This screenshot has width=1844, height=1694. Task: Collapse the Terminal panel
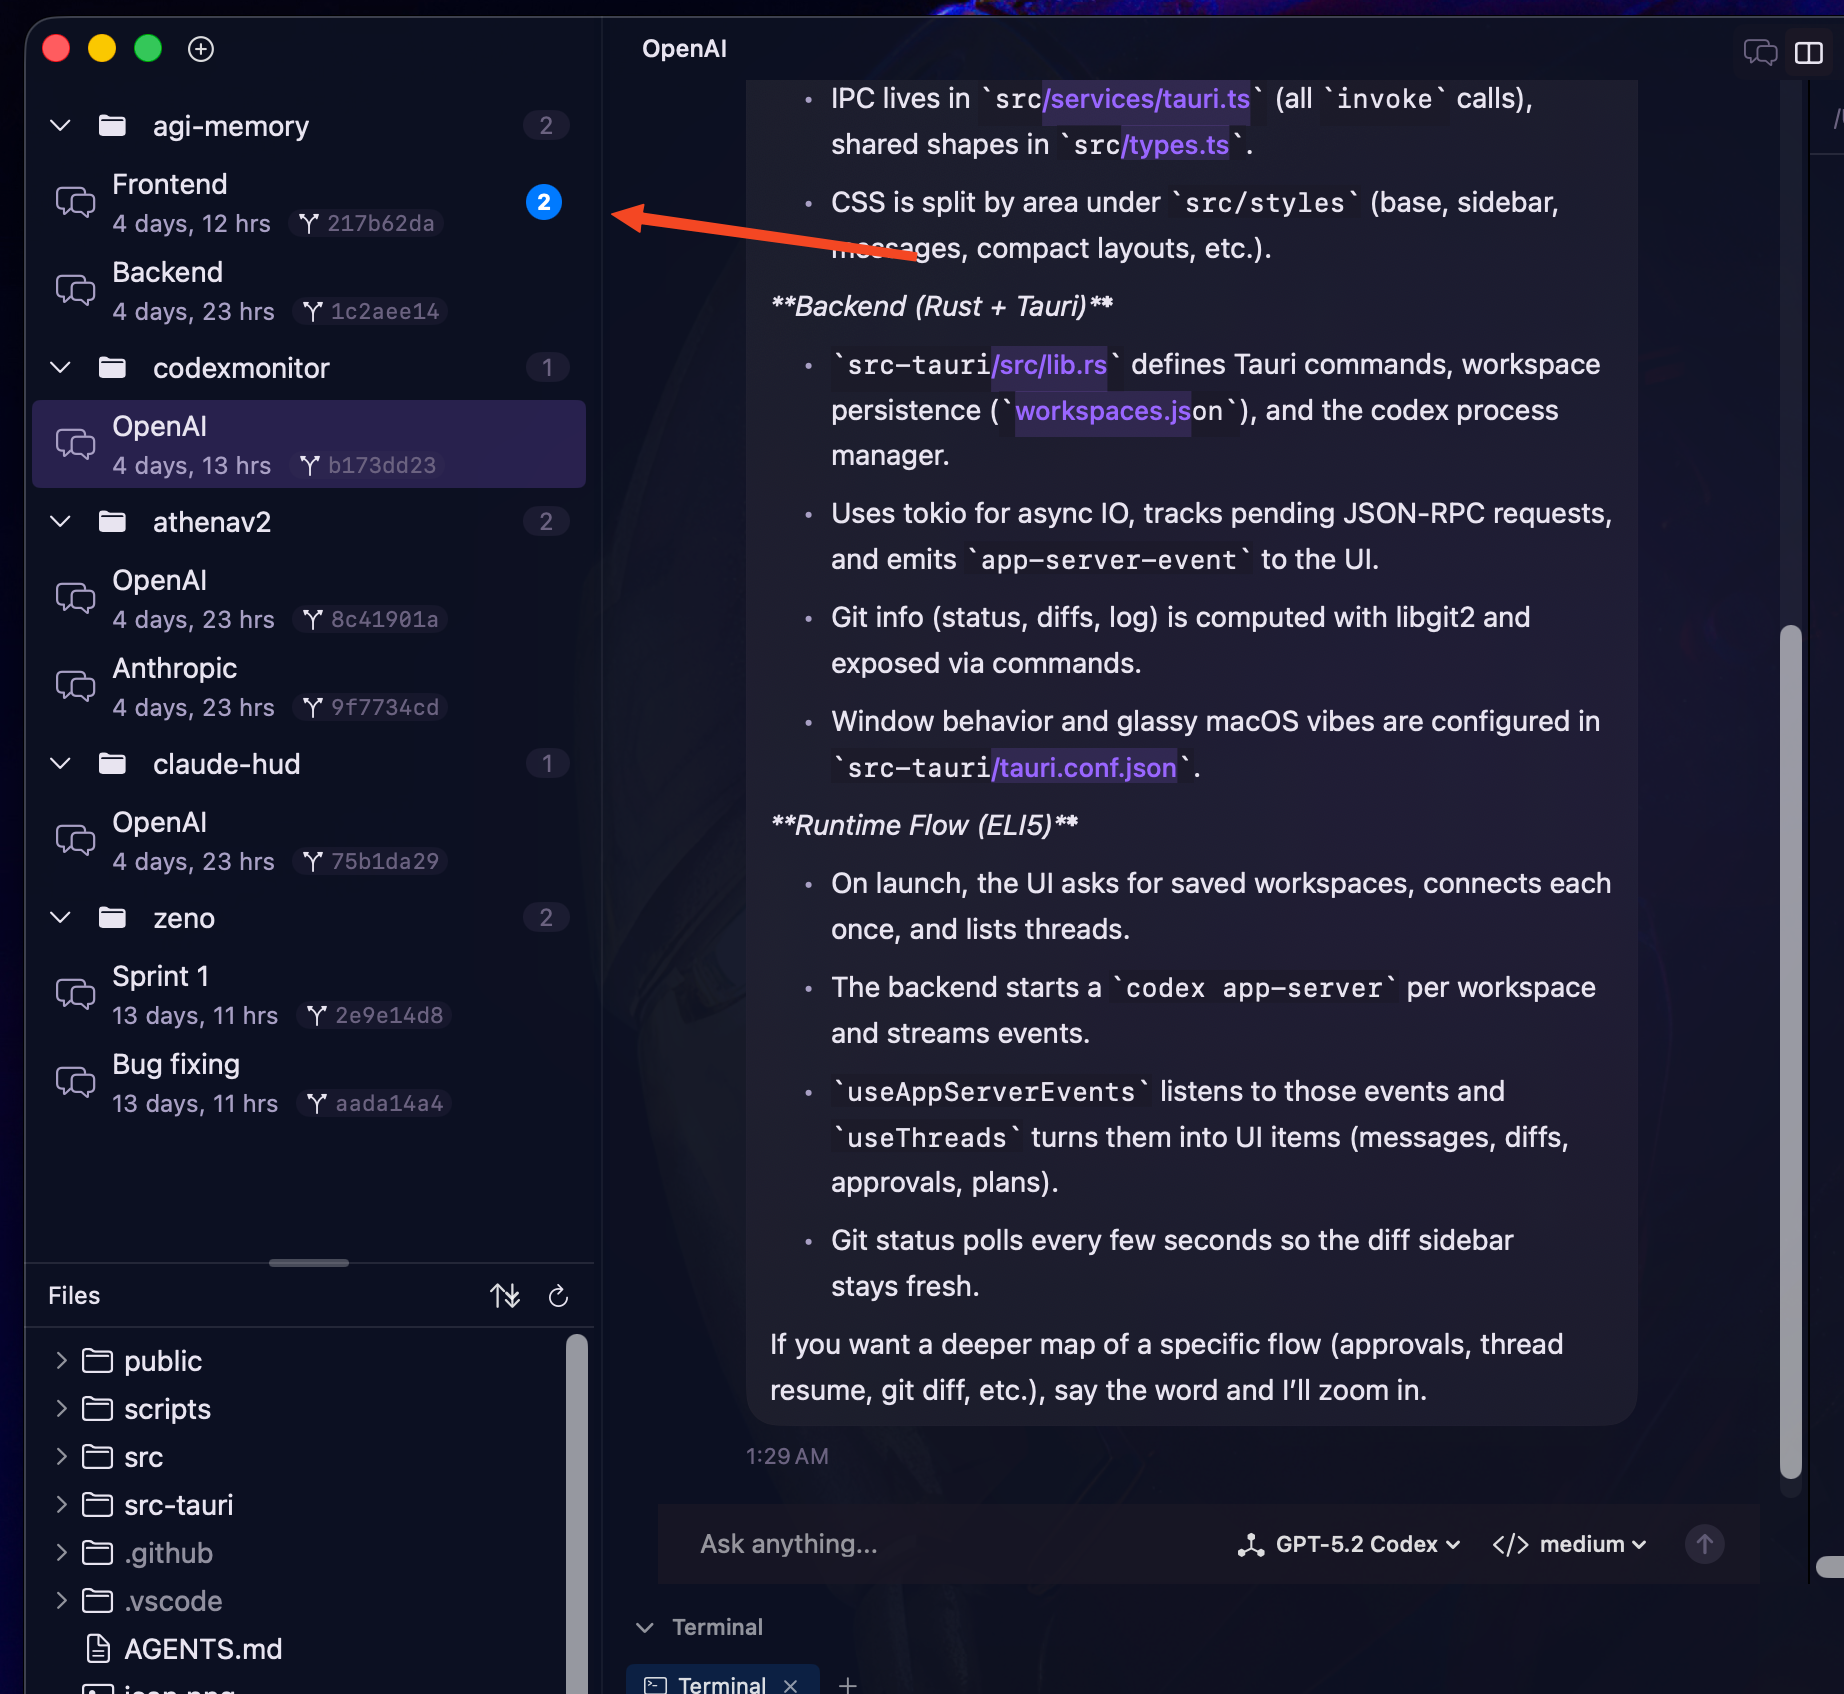coord(645,1627)
